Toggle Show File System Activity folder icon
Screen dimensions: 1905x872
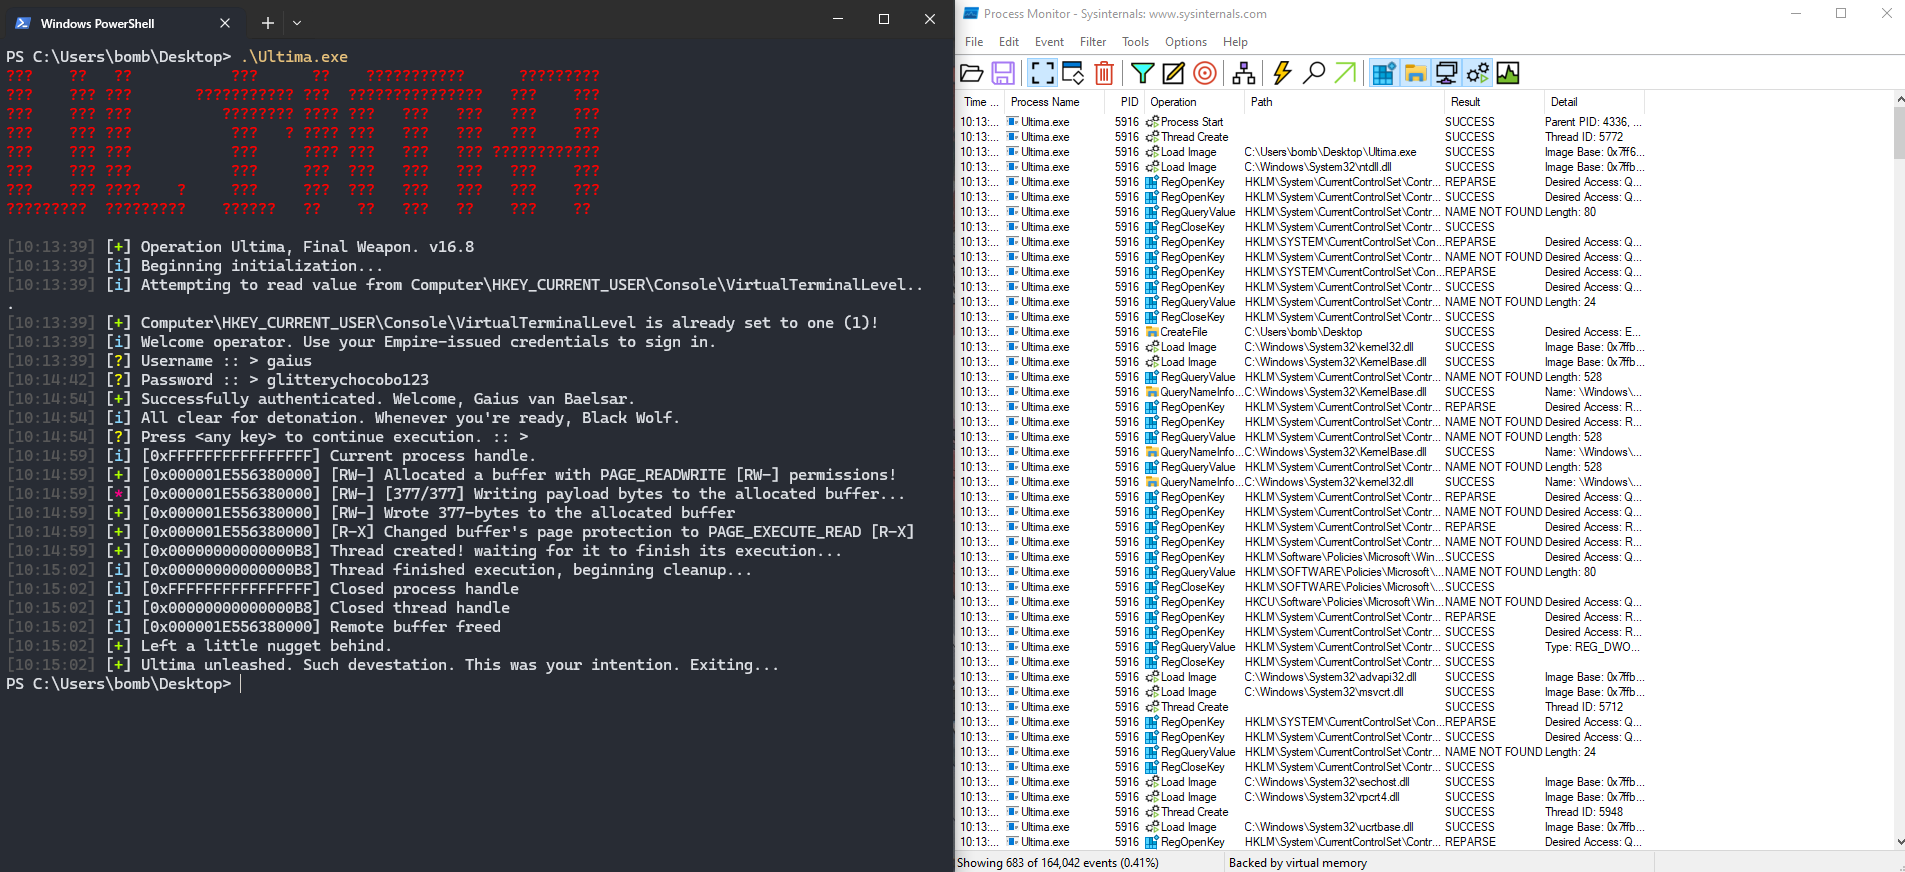click(x=1415, y=73)
